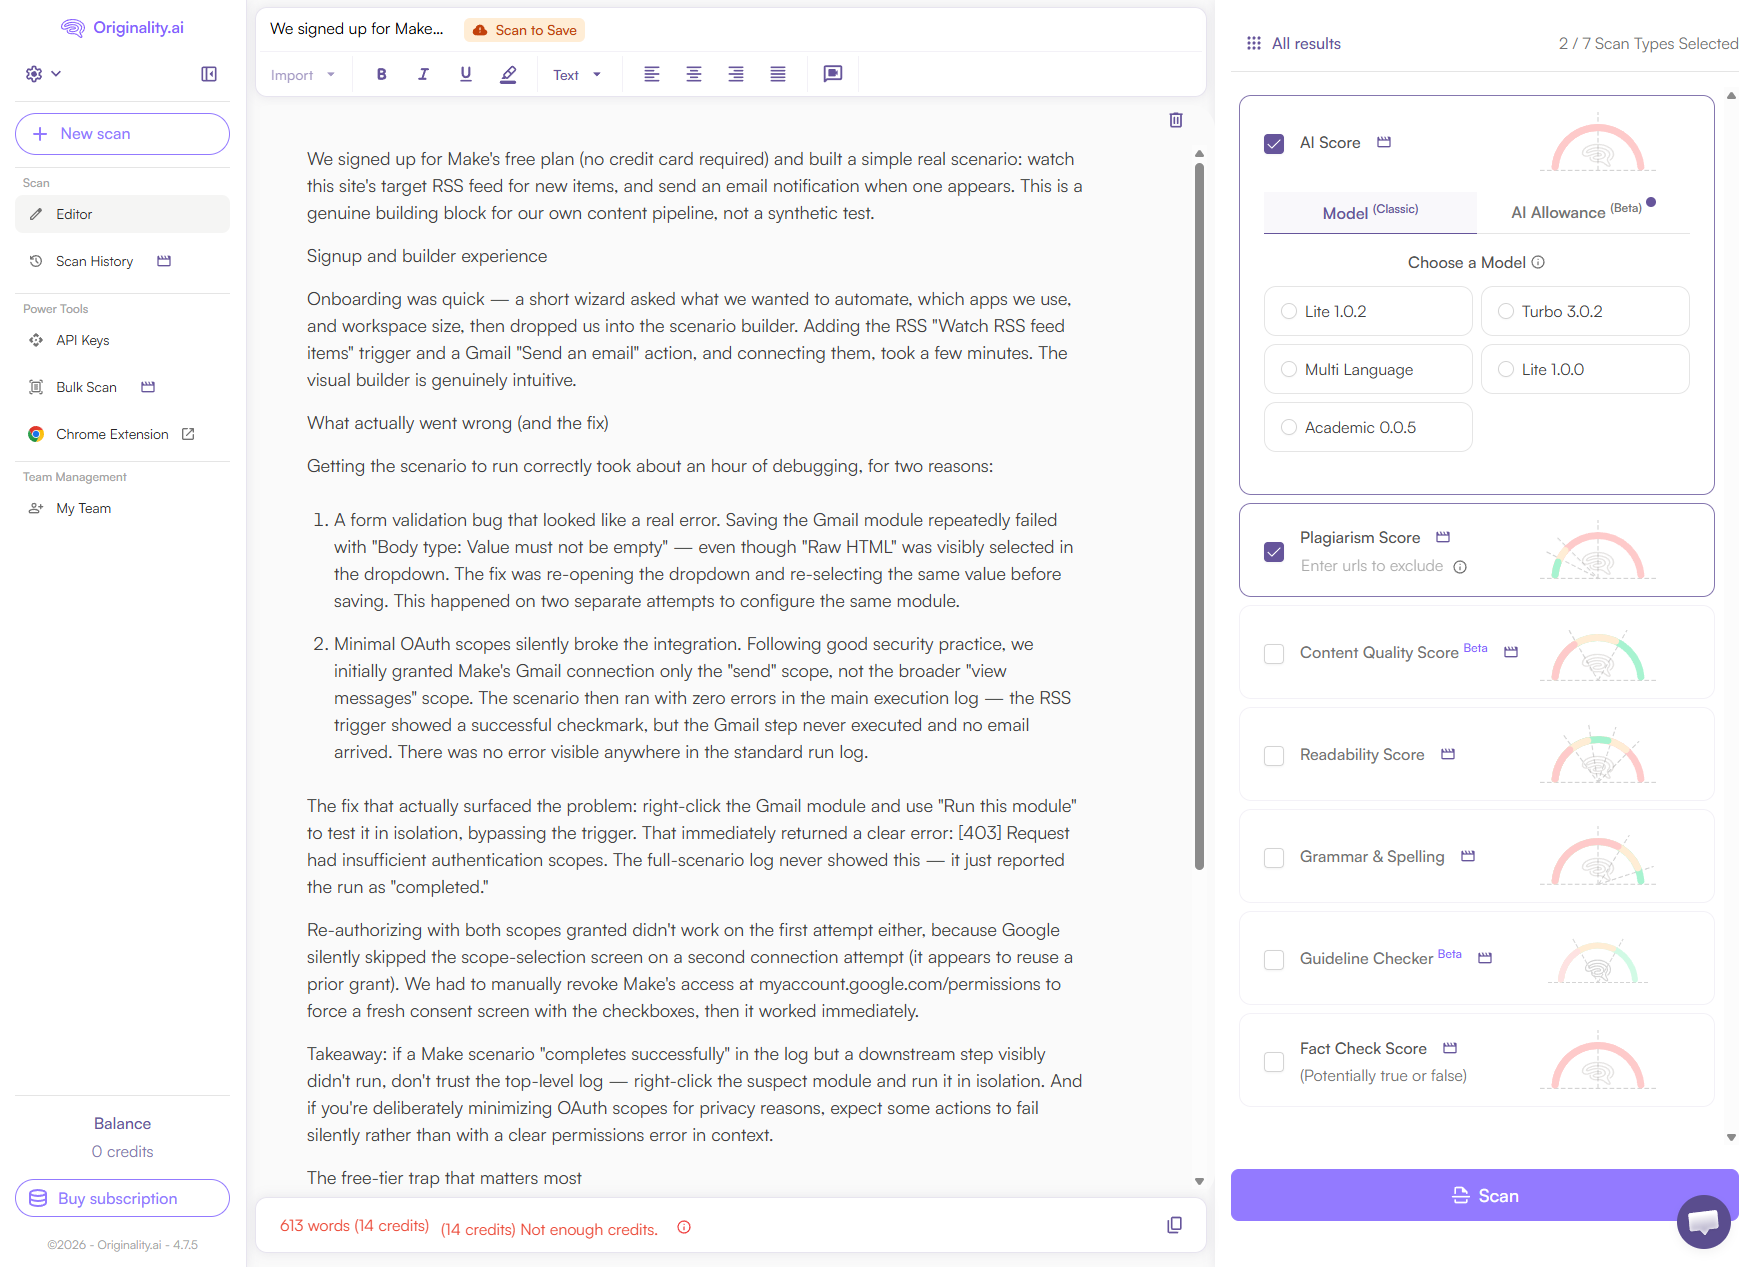Click the Bulk Scan video icon

pyautogui.click(x=148, y=387)
